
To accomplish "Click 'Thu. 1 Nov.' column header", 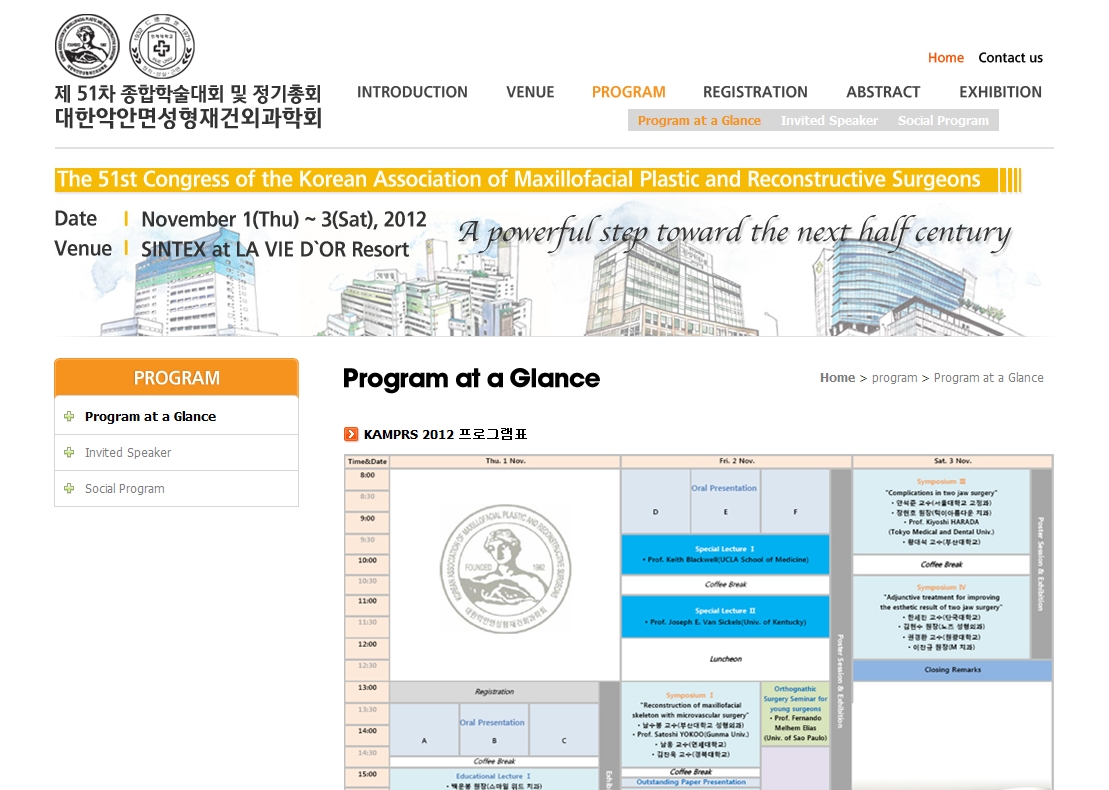I will 505,461.
